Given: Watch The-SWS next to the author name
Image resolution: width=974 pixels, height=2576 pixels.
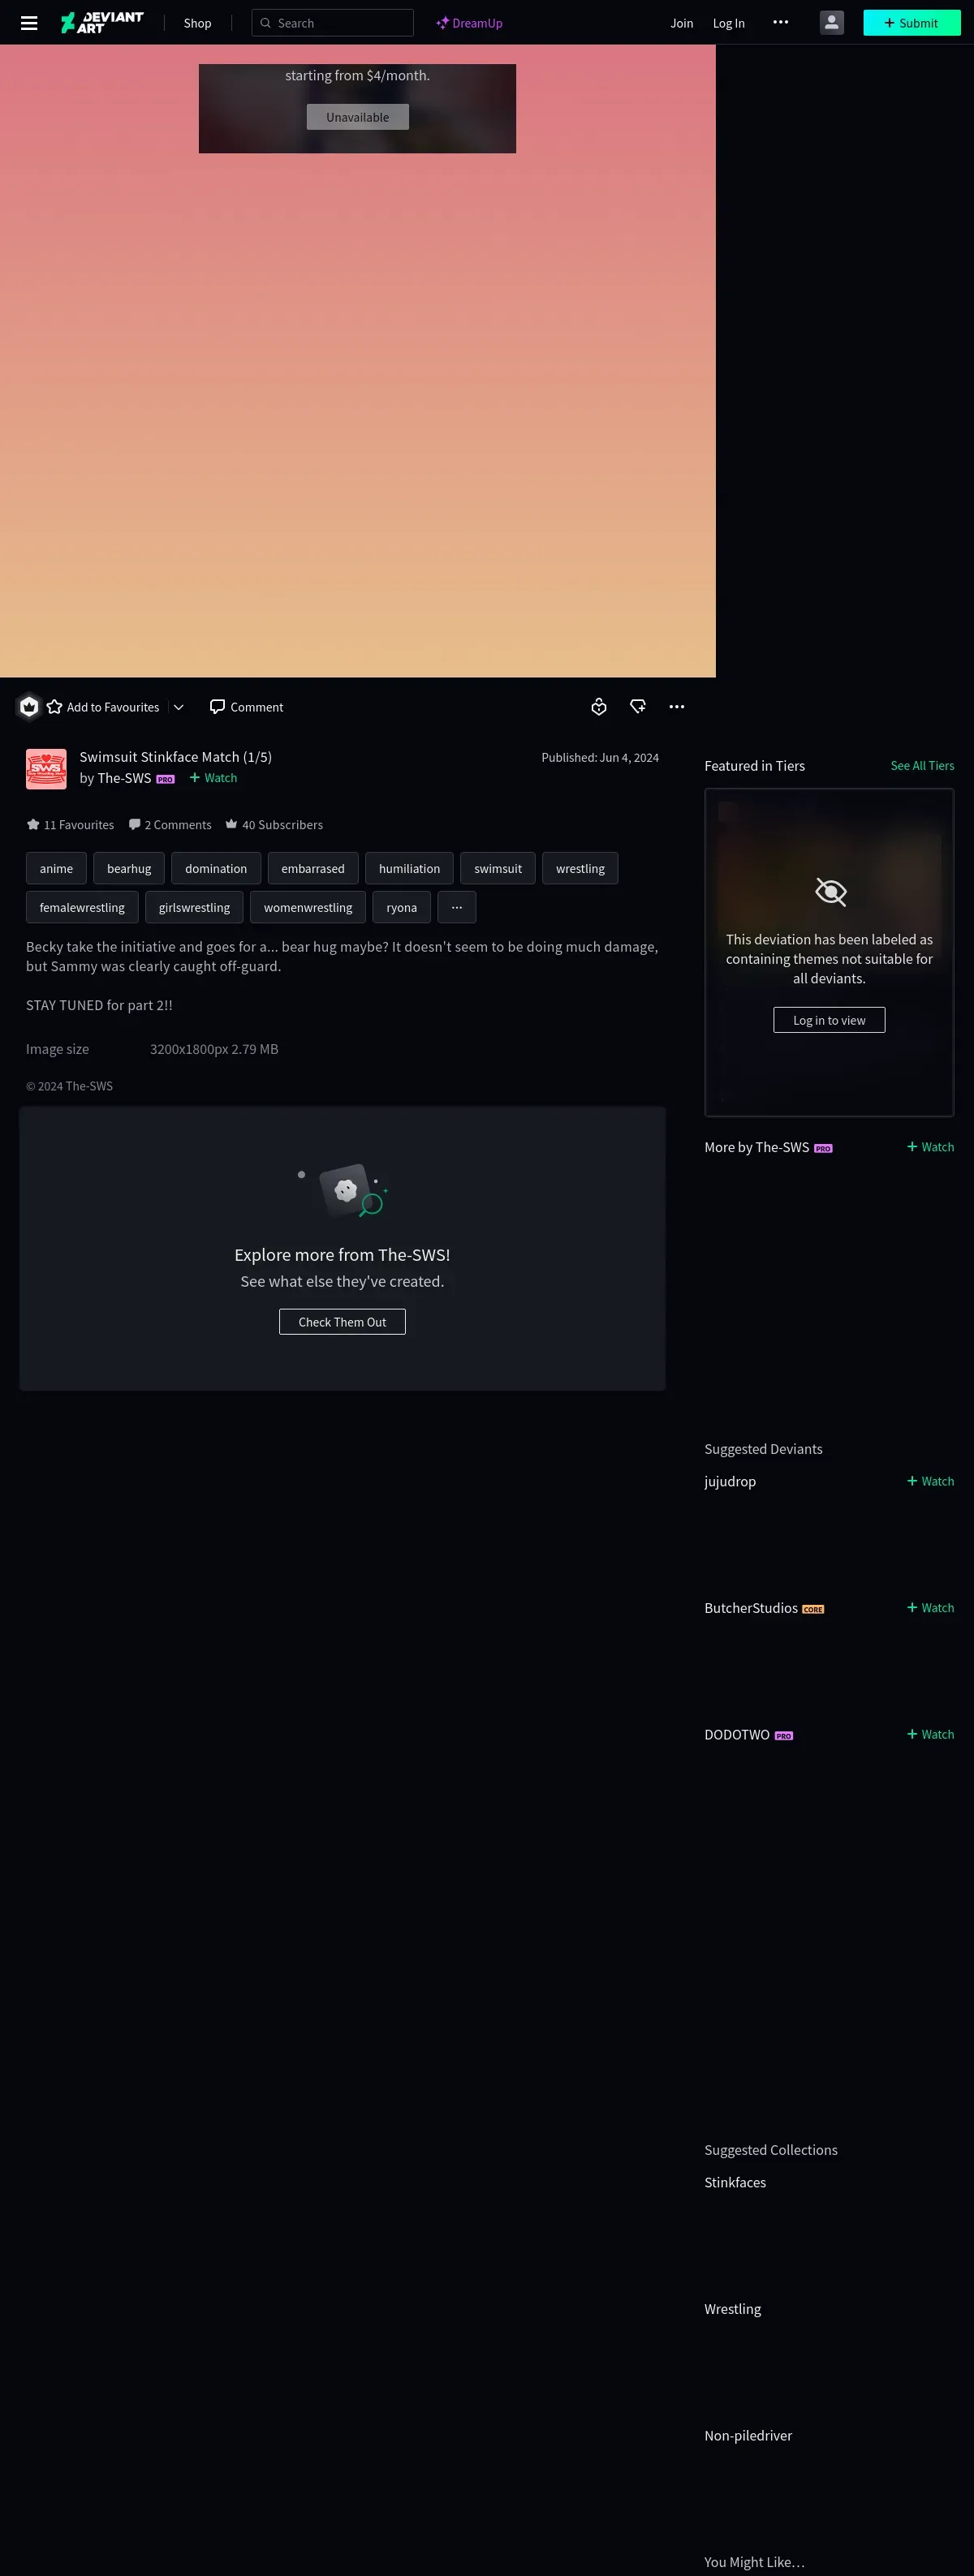Looking at the screenshot, I should pyautogui.click(x=214, y=778).
